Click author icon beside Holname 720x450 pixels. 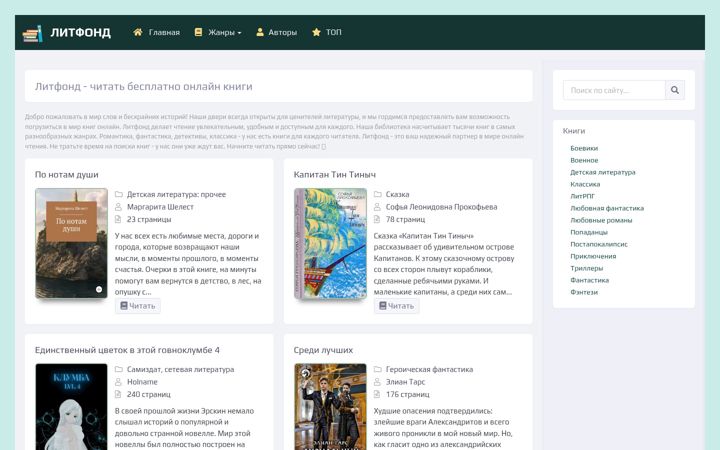coord(118,382)
